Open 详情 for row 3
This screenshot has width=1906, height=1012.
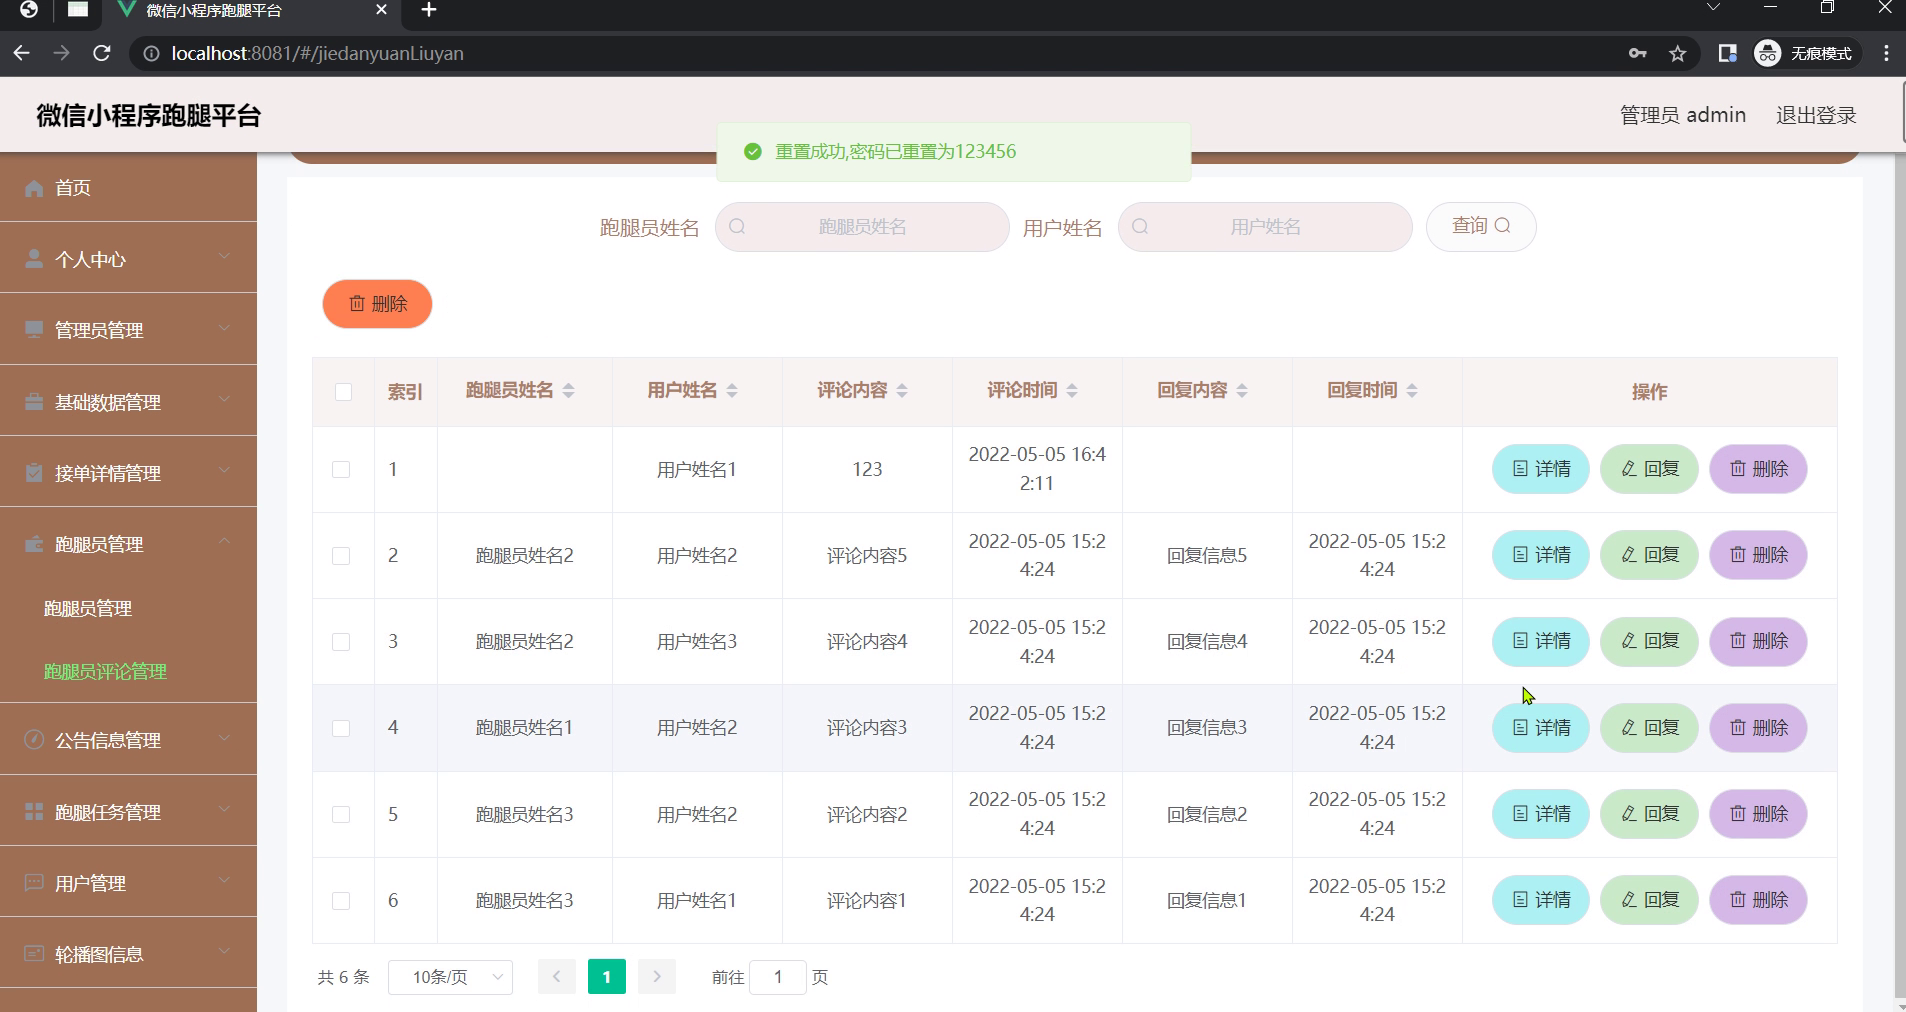[x=1541, y=641]
